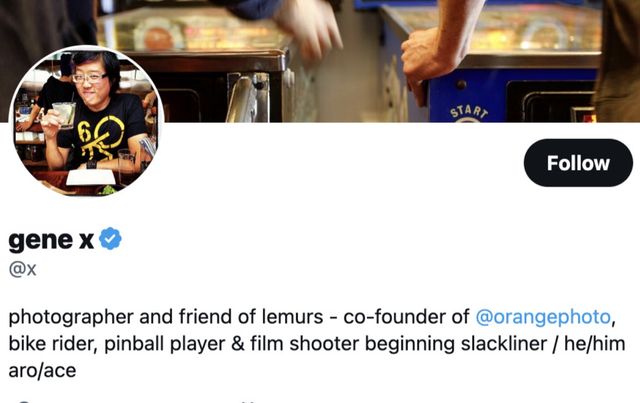Image resolution: width=640 pixels, height=403 pixels.
Task: Click the drink glass in the profile photo
Action: [x=64, y=115]
